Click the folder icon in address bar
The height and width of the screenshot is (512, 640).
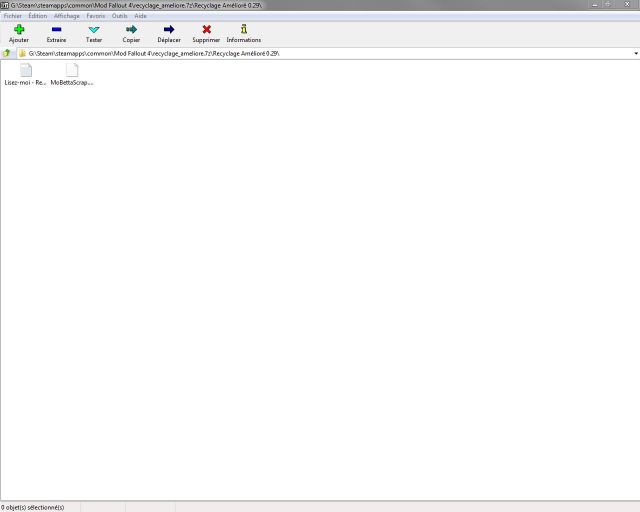[x=22, y=53]
